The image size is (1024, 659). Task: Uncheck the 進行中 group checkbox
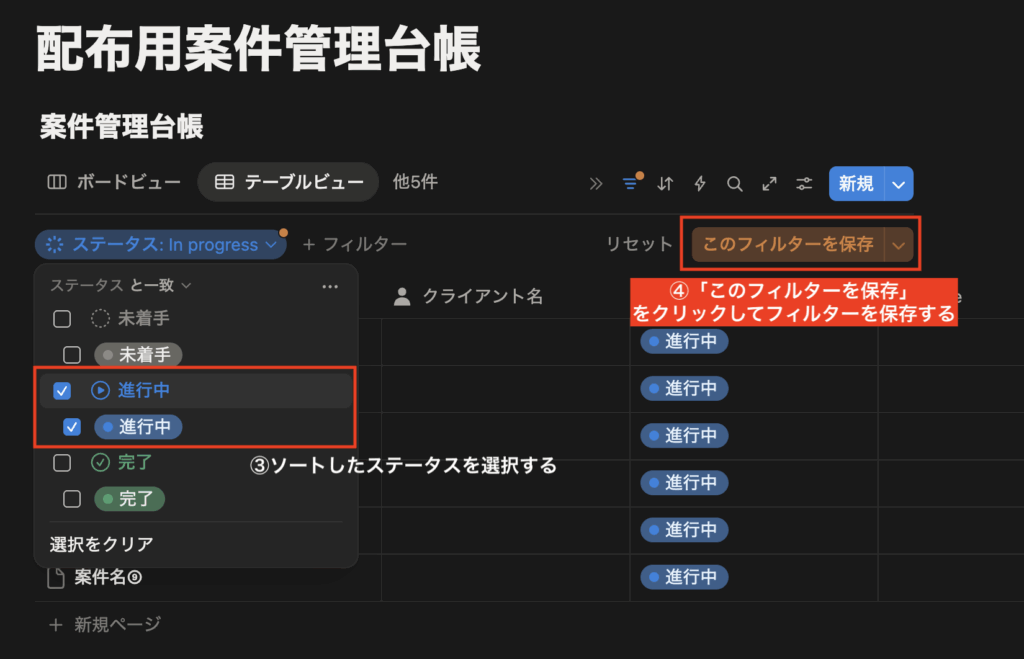62,390
